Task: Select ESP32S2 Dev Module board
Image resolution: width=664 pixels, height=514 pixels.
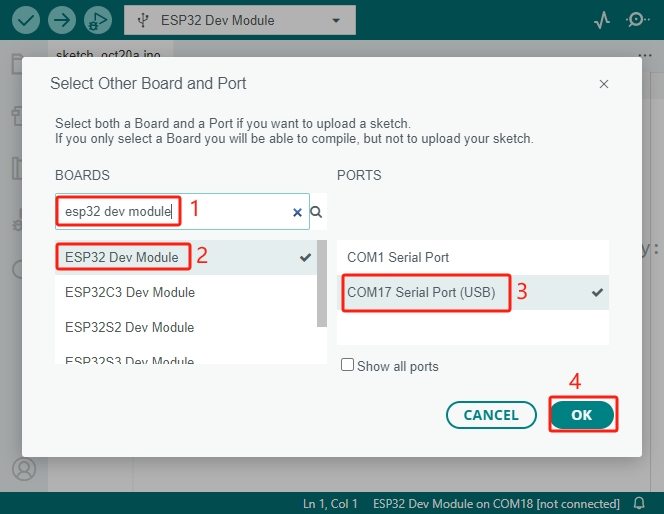Action: [x=186, y=327]
